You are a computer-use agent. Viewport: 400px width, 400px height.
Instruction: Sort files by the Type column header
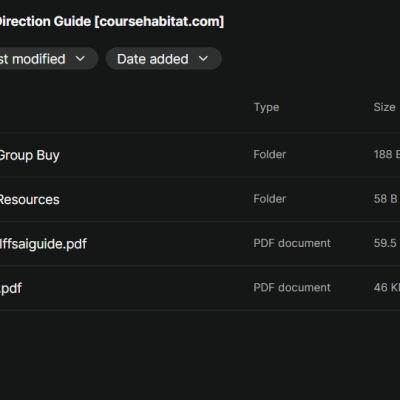266,107
